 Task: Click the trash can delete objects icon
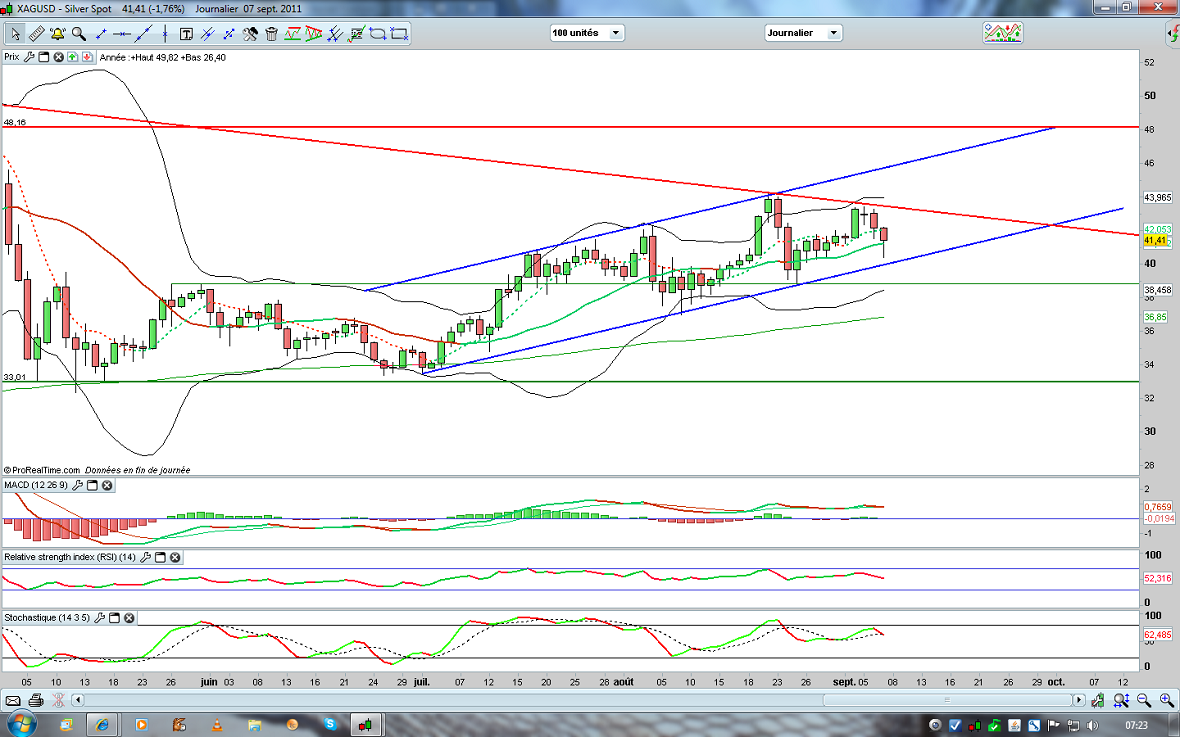click(271, 33)
